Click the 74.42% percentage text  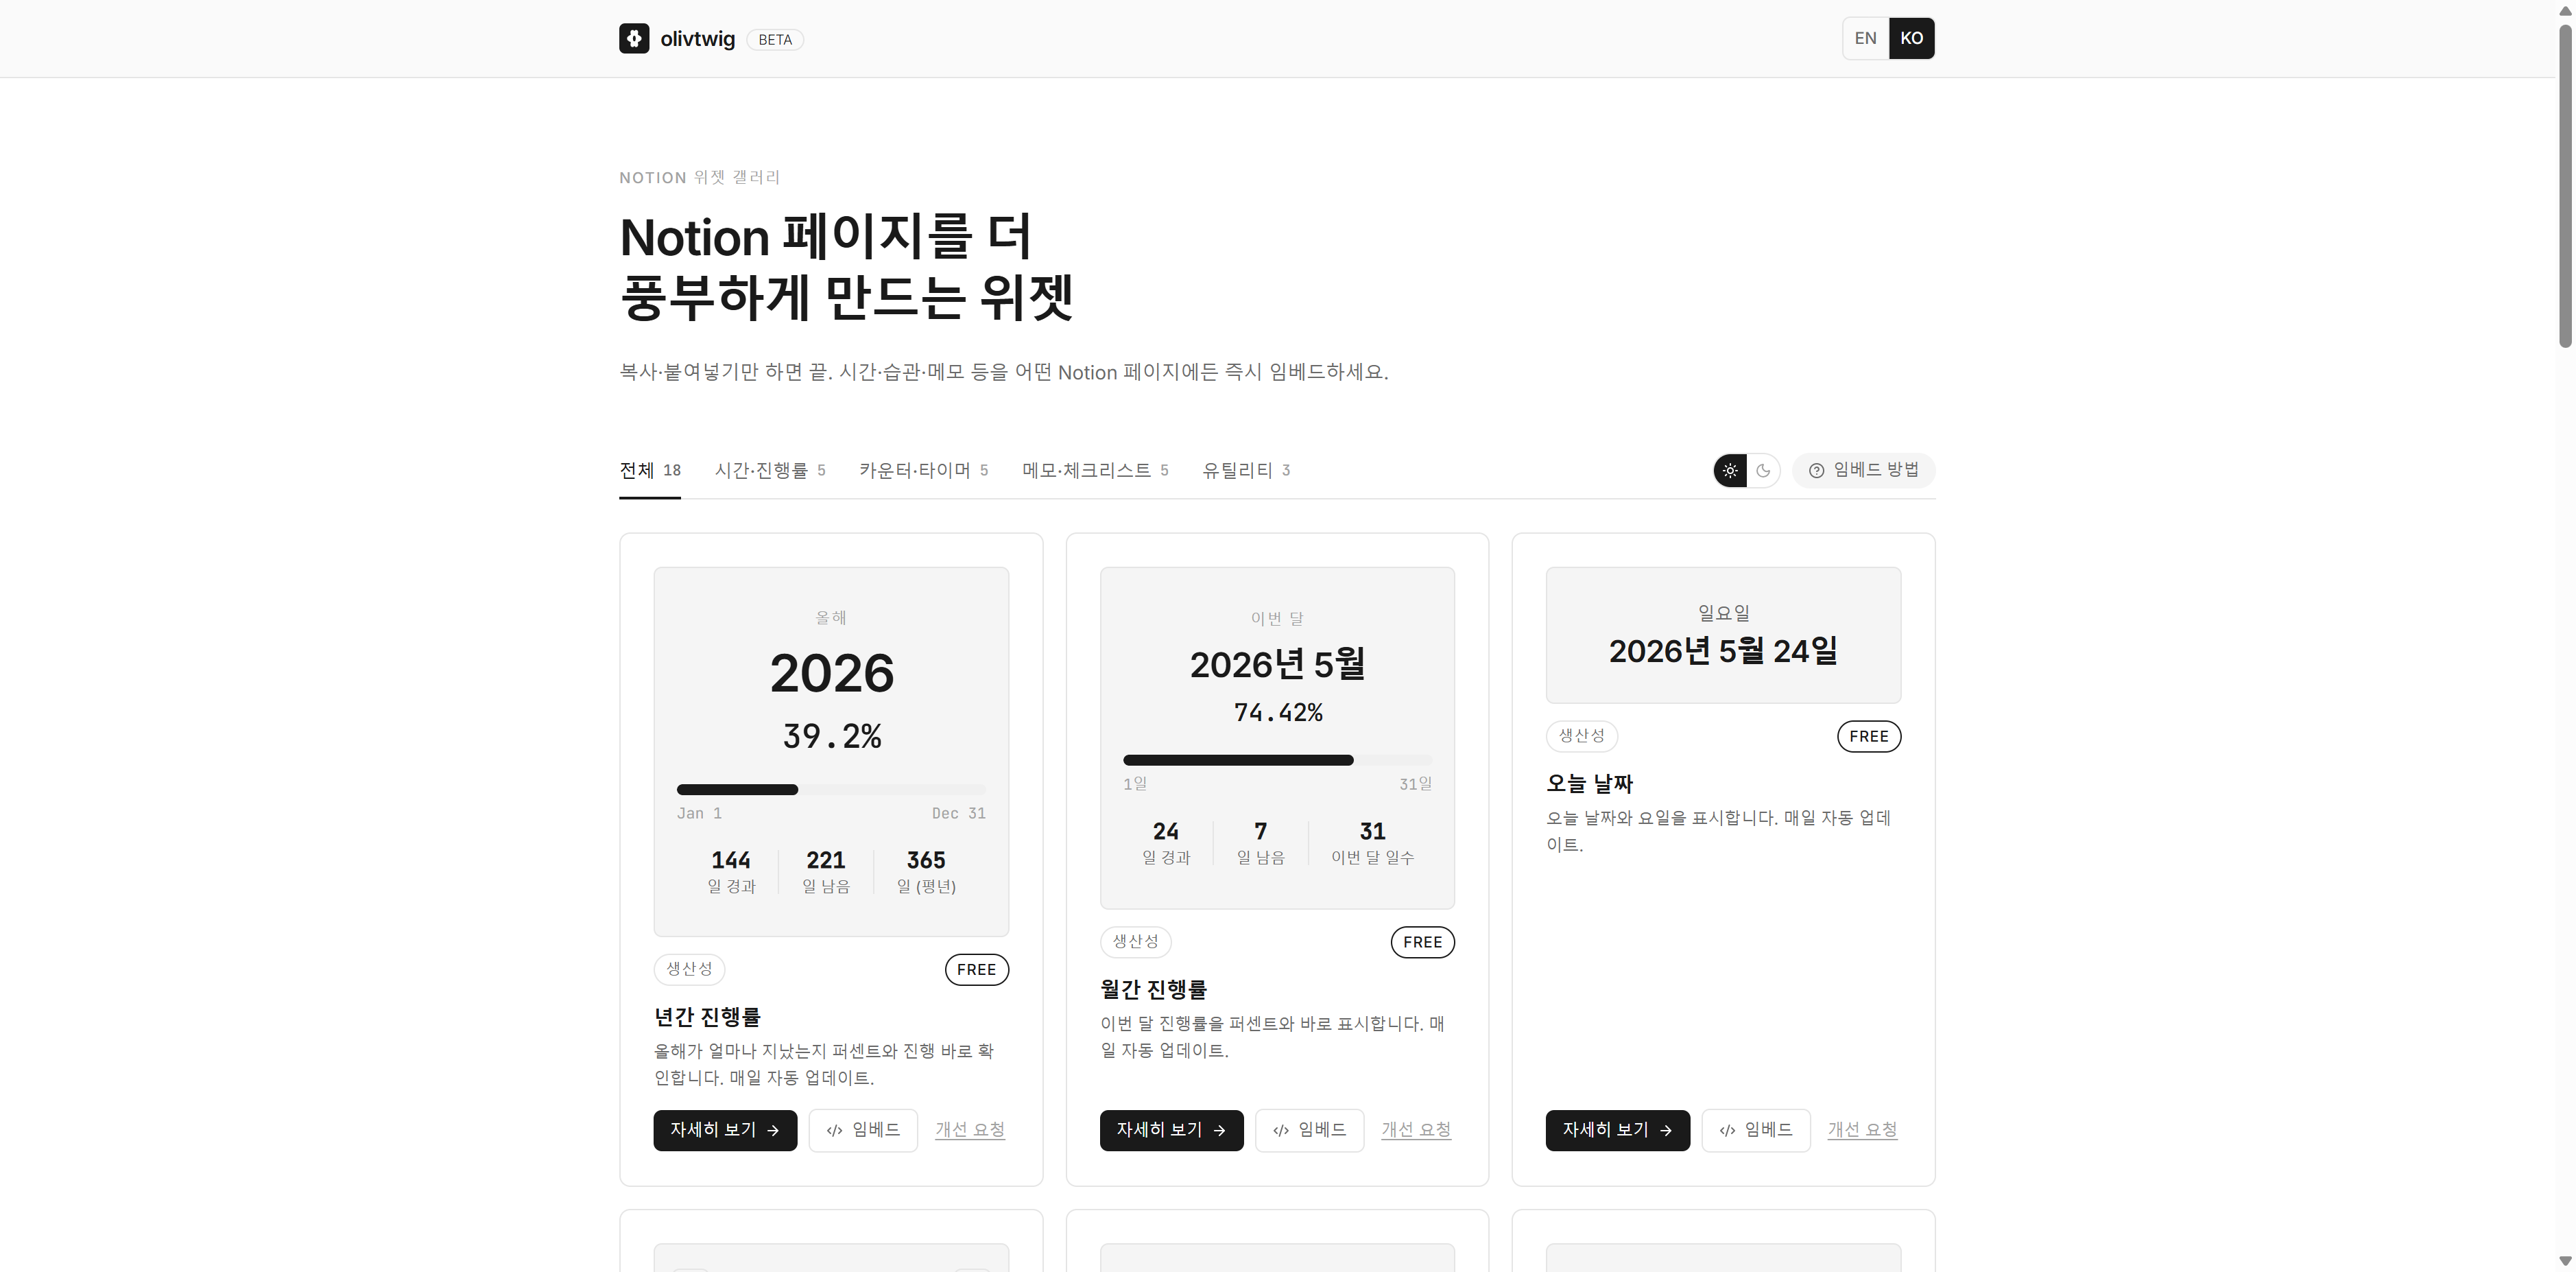pyautogui.click(x=1277, y=712)
